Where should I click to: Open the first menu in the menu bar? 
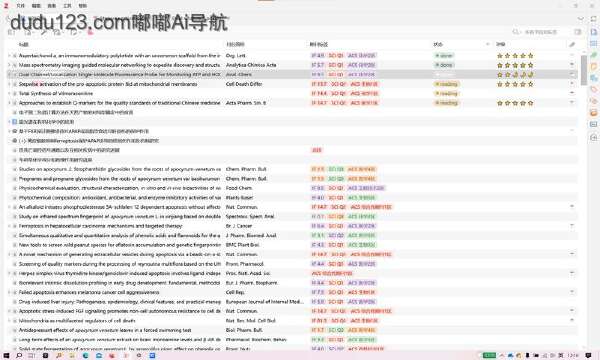(20, 6)
